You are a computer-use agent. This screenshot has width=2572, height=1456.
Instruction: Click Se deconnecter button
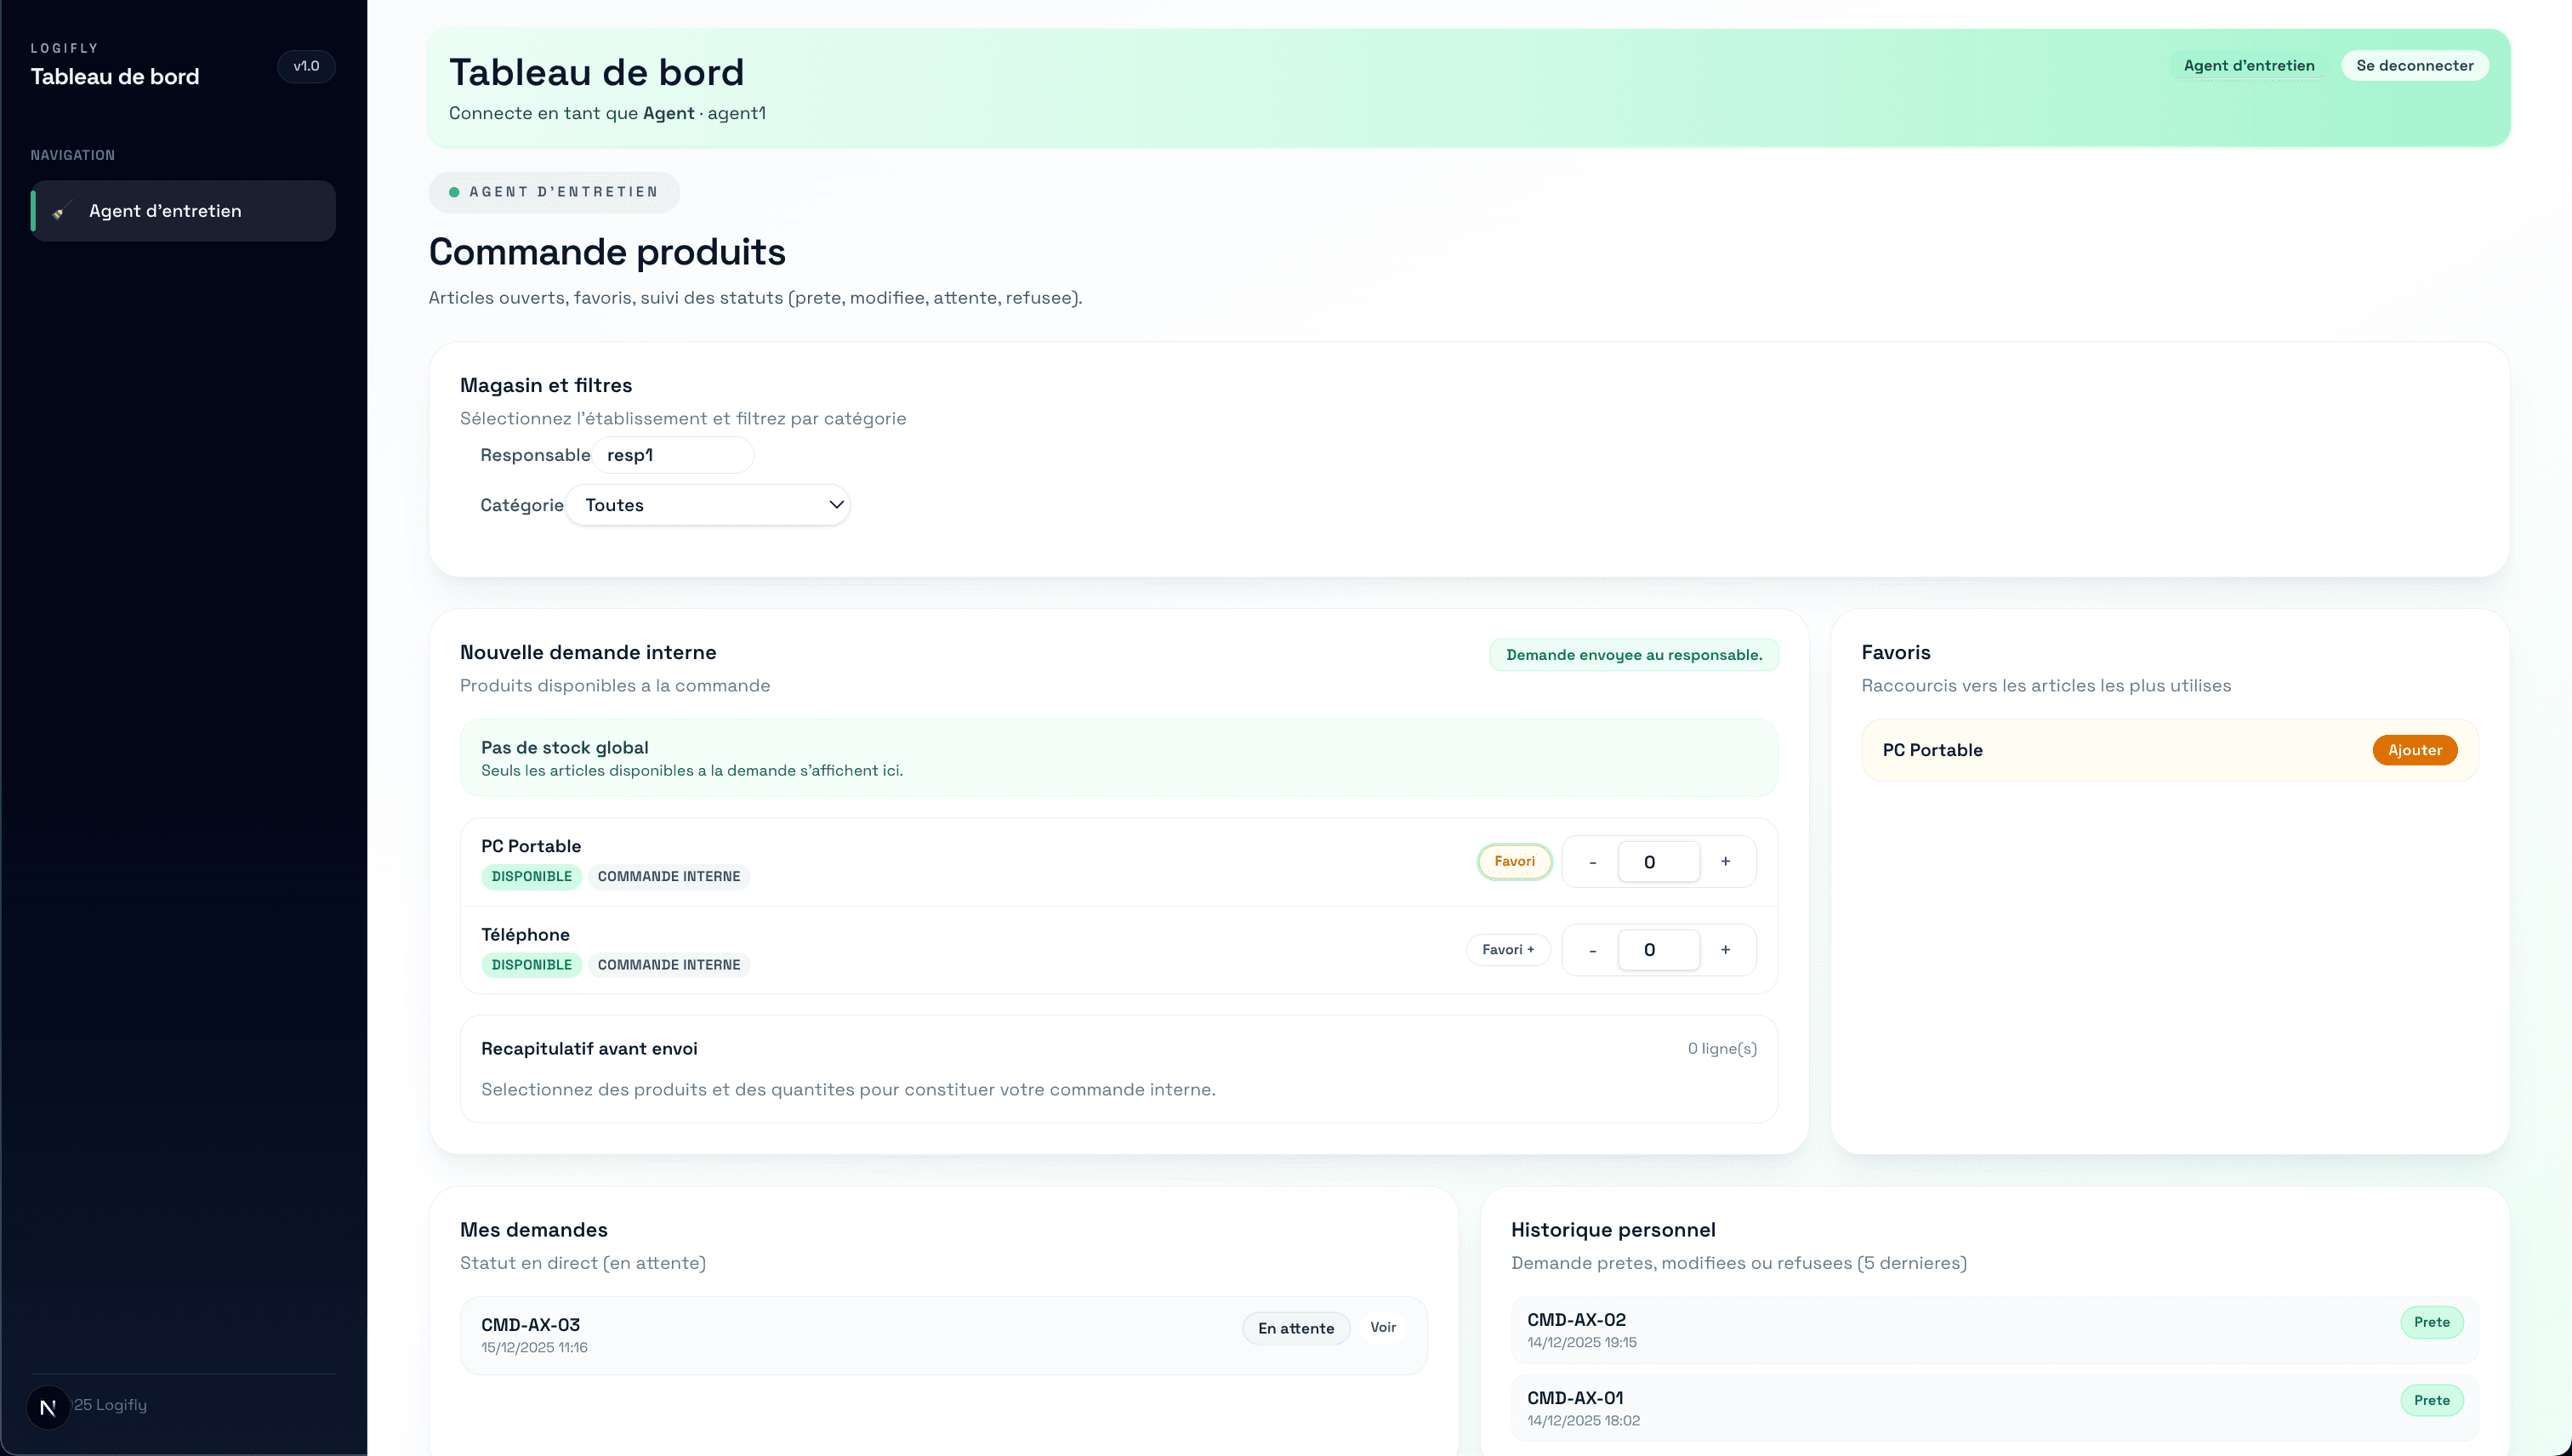pos(2414,66)
